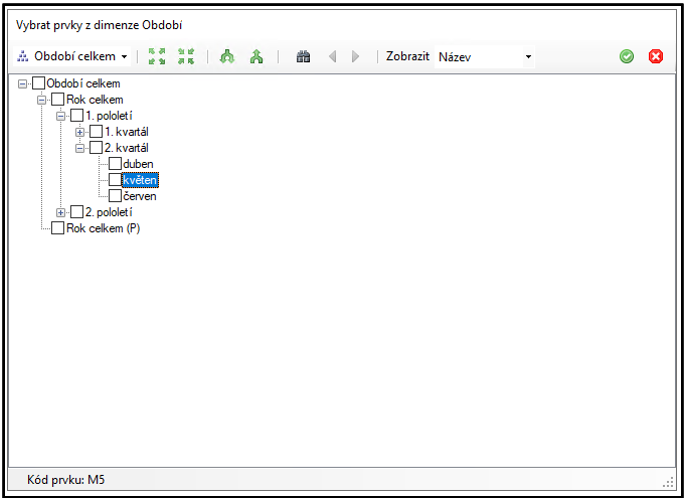Check the Rok celkem checkbox
This screenshot has height=499, width=688.
pos(58,100)
